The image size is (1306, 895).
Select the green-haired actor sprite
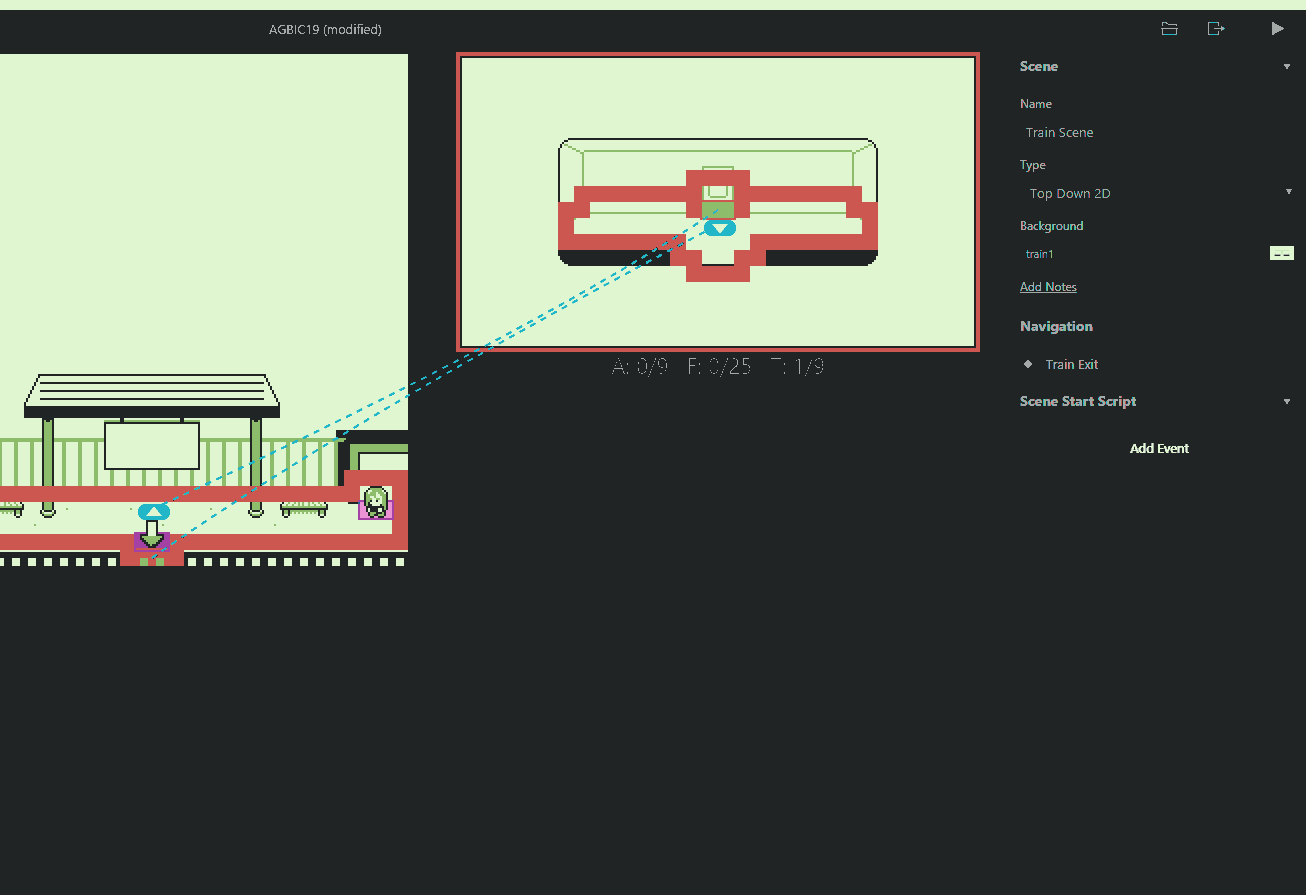pos(376,502)
